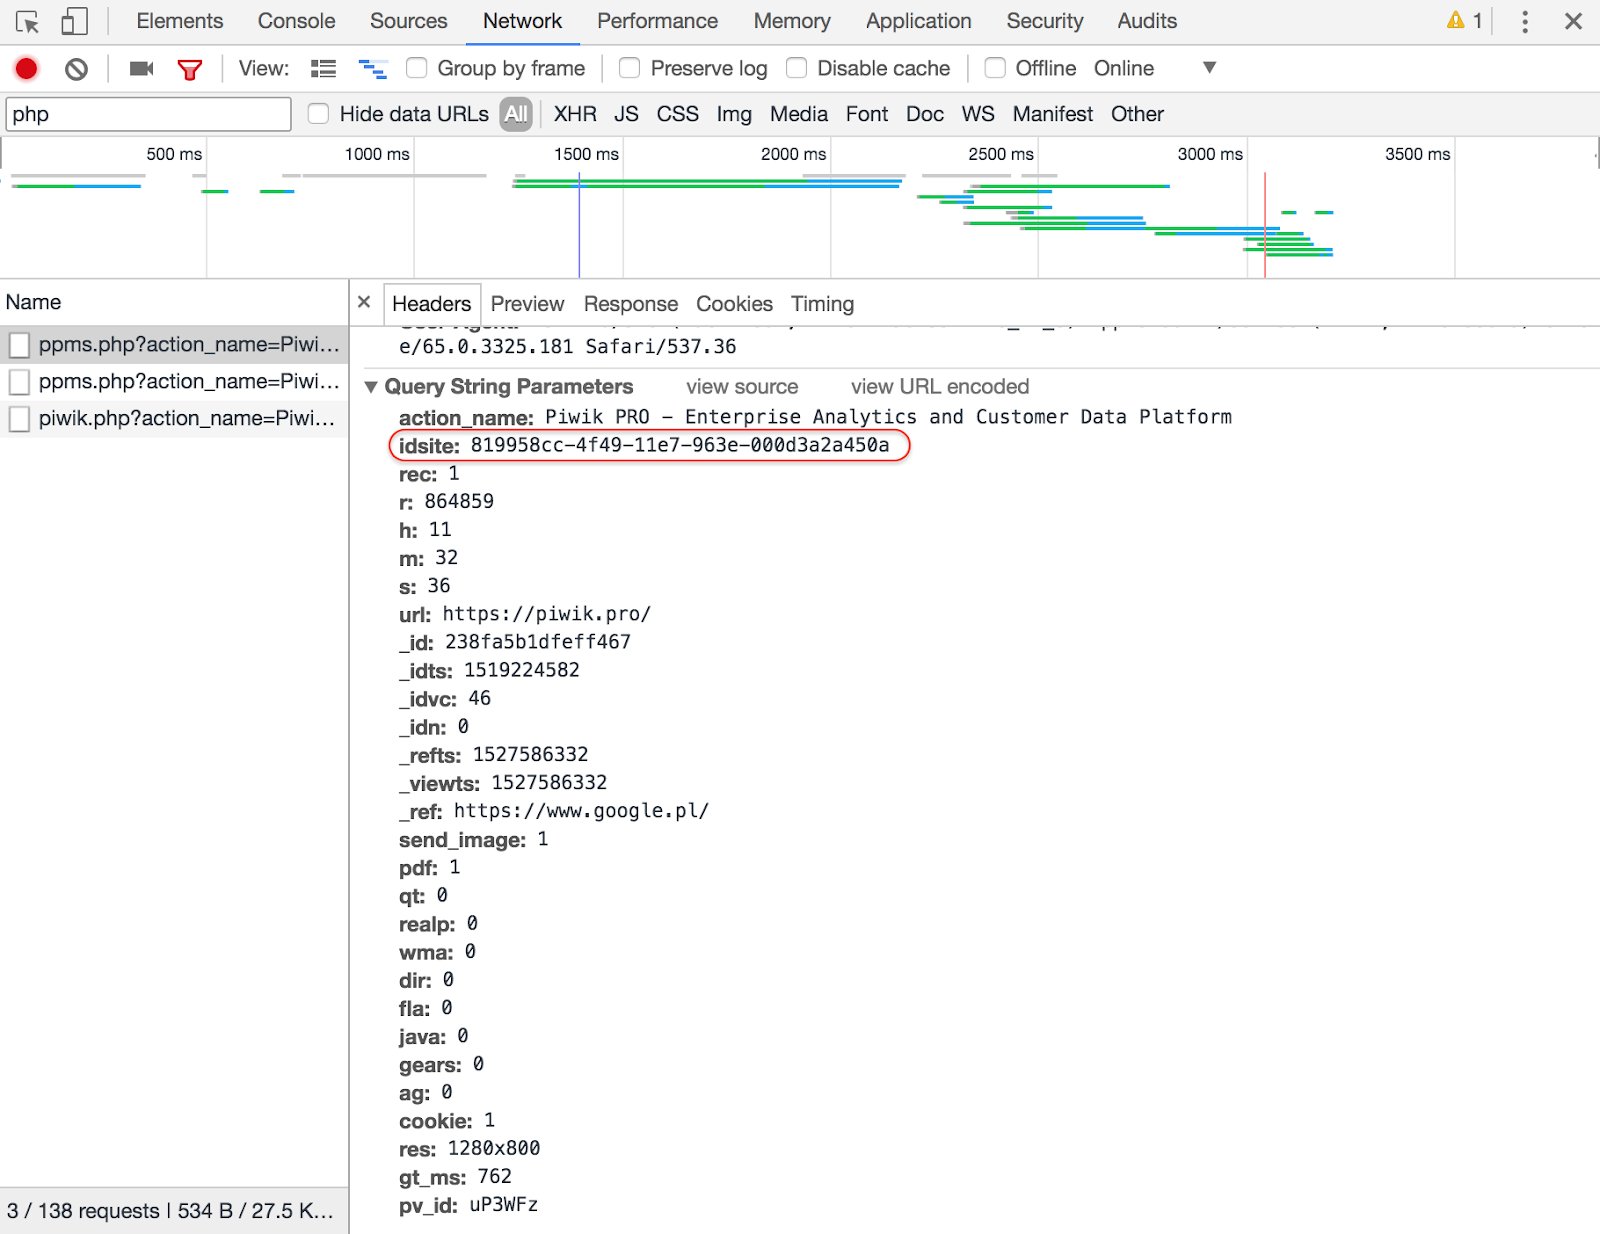This screenshot has height=1234, width=1600.
Task: Toggle the device toolbar icon
Action: point(75,21)
